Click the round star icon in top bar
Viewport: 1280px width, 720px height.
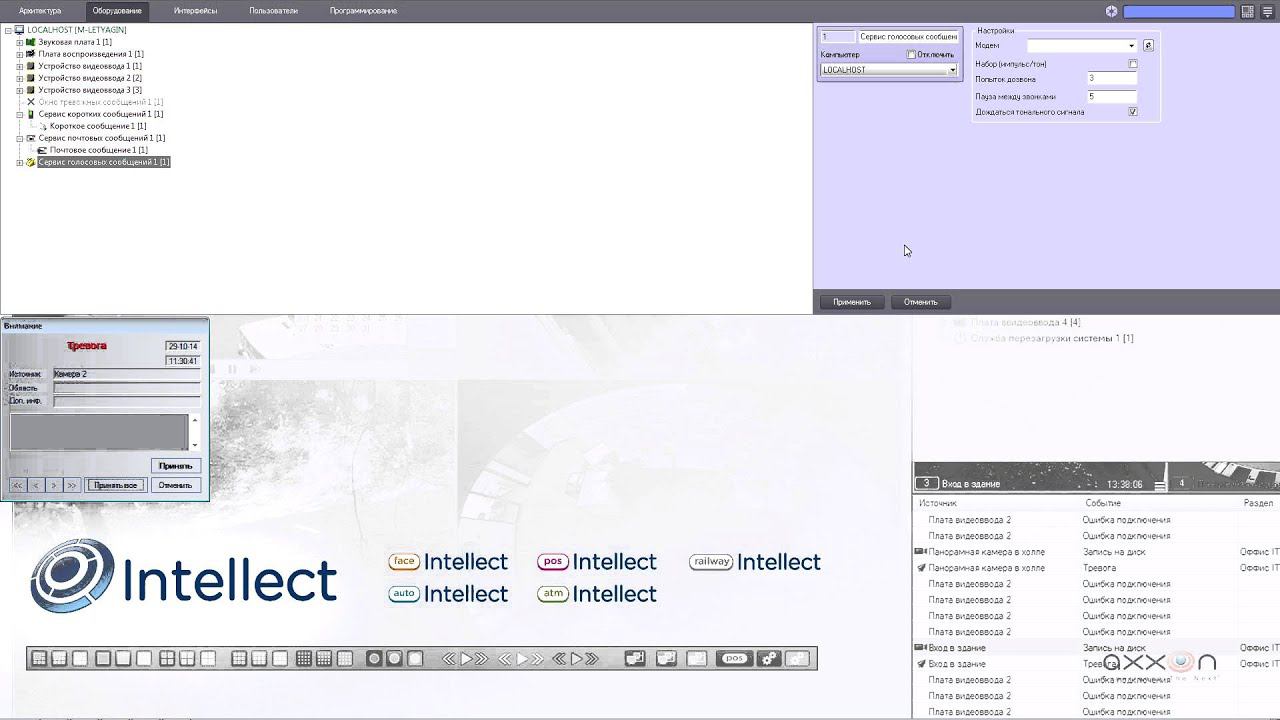click(1111, 12)
